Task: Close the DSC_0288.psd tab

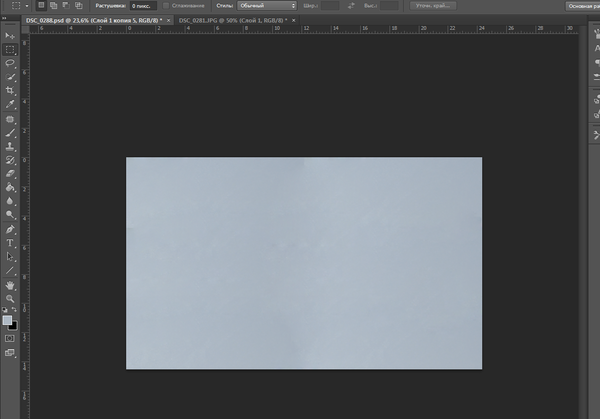Action: click(x=168, y=20)
